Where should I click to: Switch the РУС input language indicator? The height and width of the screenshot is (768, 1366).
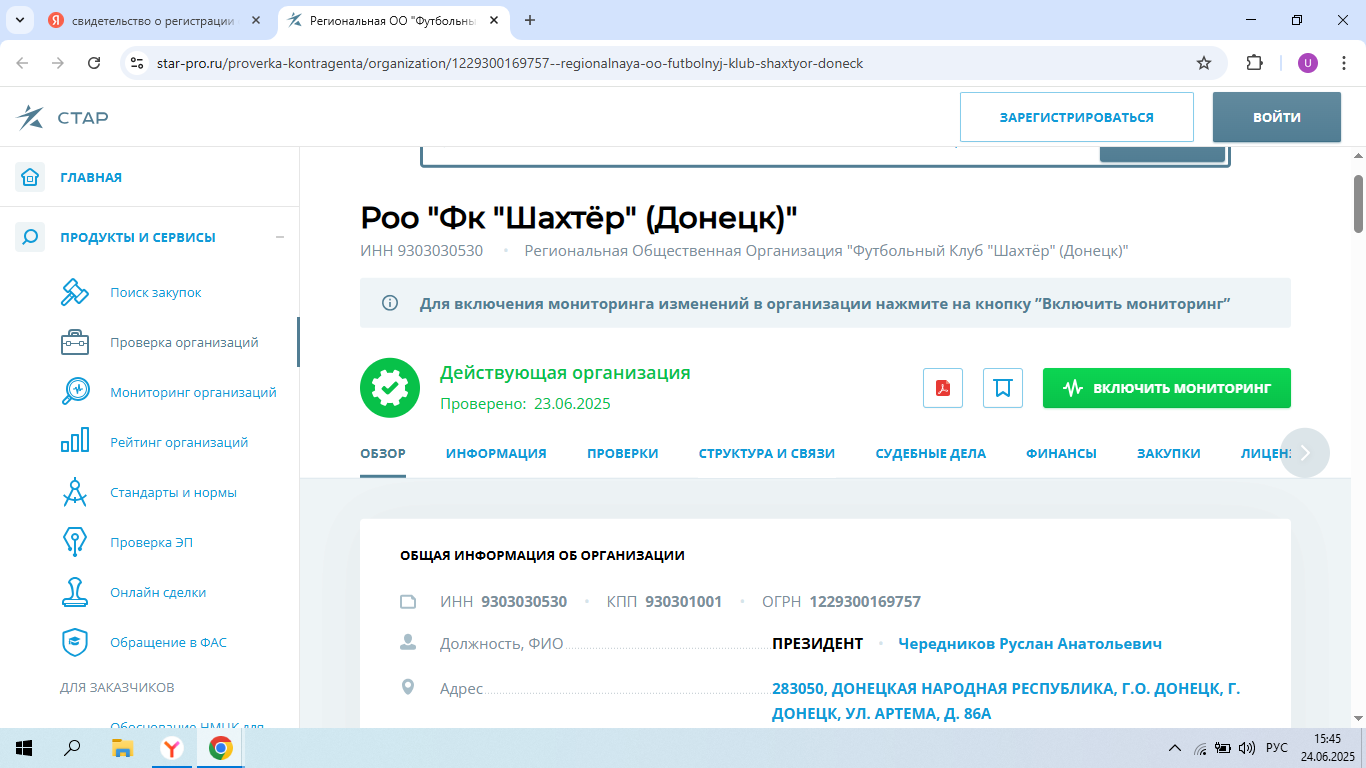tap(1277, 747)
